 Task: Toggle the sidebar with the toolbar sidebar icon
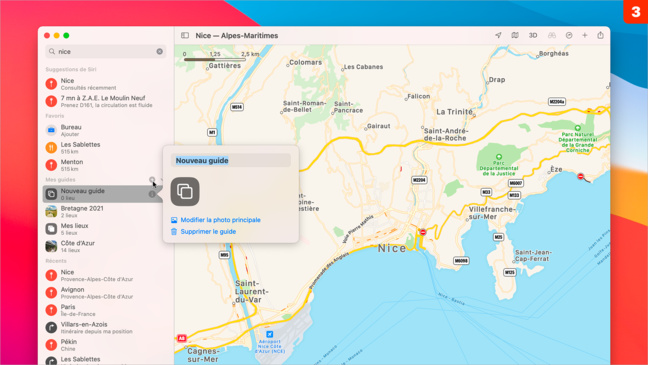(x=185, y=36)
